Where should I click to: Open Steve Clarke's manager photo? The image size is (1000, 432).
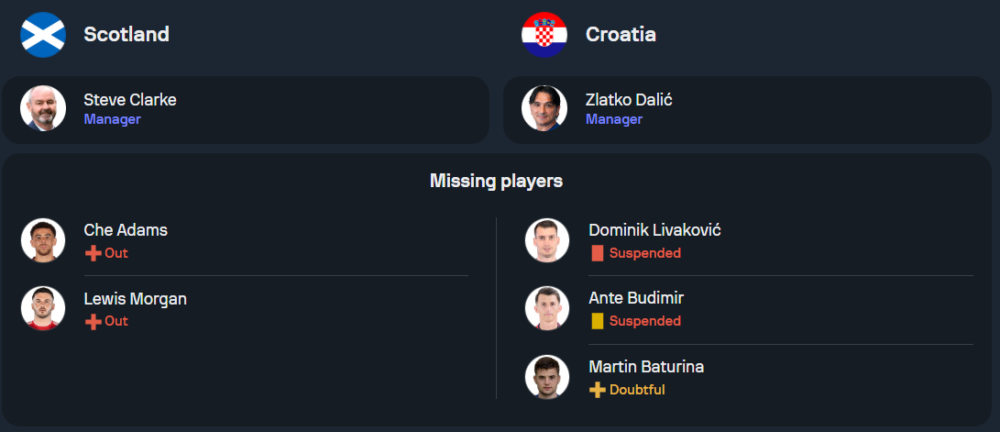(43, 109)
